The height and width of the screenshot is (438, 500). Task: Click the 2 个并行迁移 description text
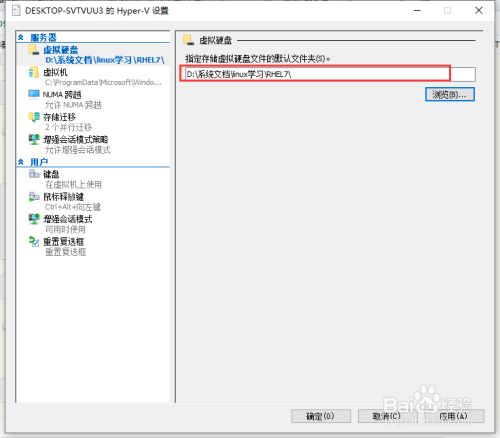(68, 127)
